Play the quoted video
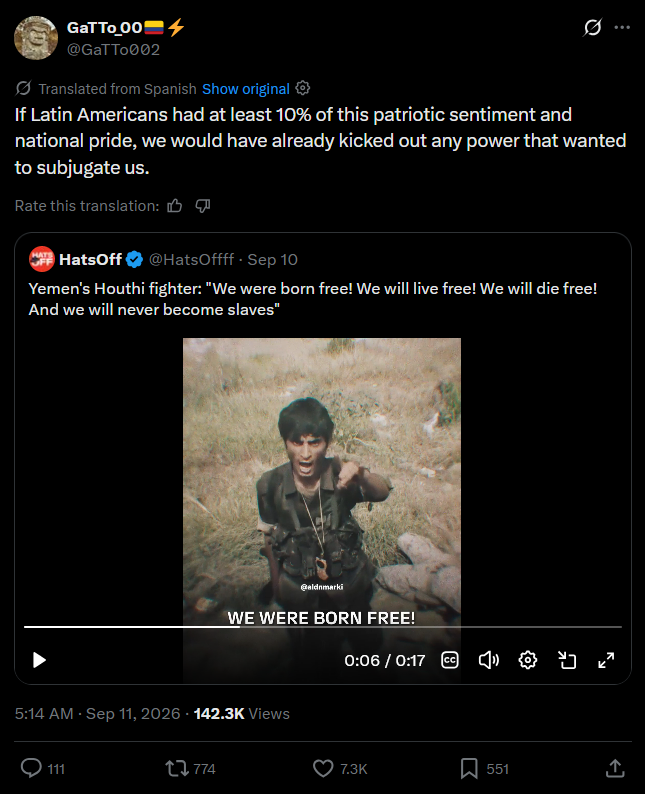The image size is (645, 794). pyautogui.click(x=39, y=660)
